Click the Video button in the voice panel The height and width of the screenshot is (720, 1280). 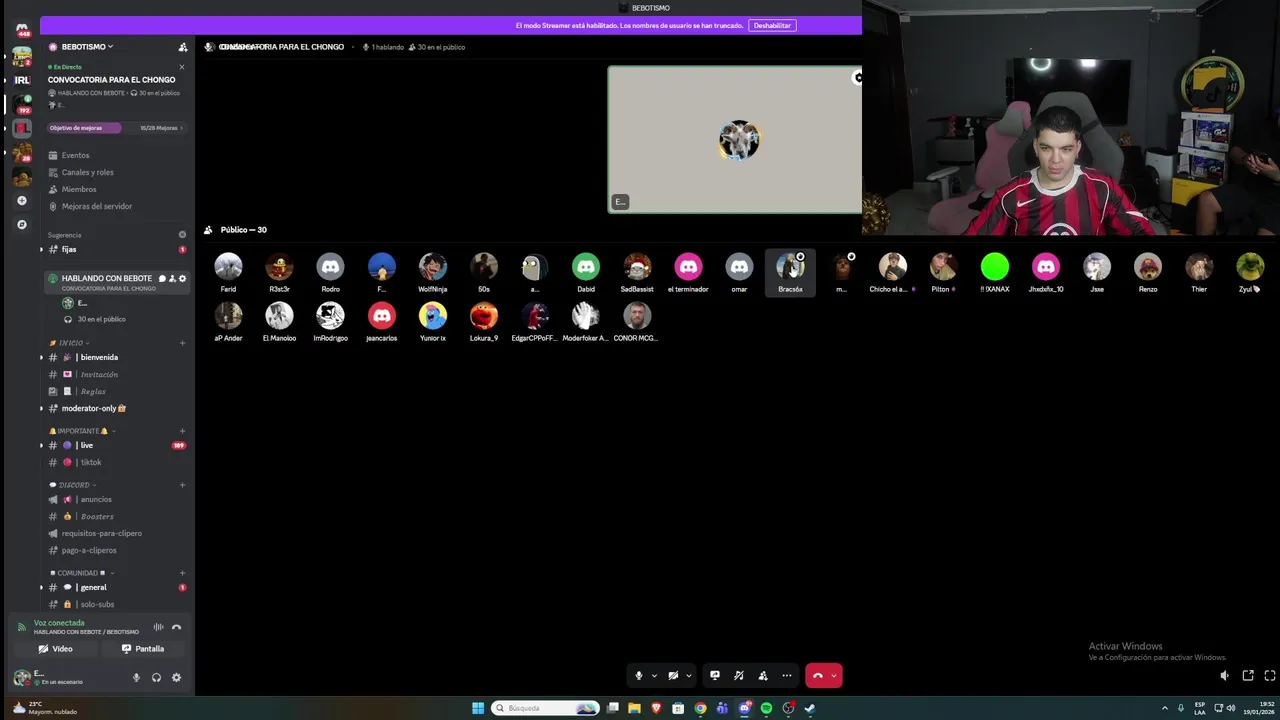click(x=55, y=649)
